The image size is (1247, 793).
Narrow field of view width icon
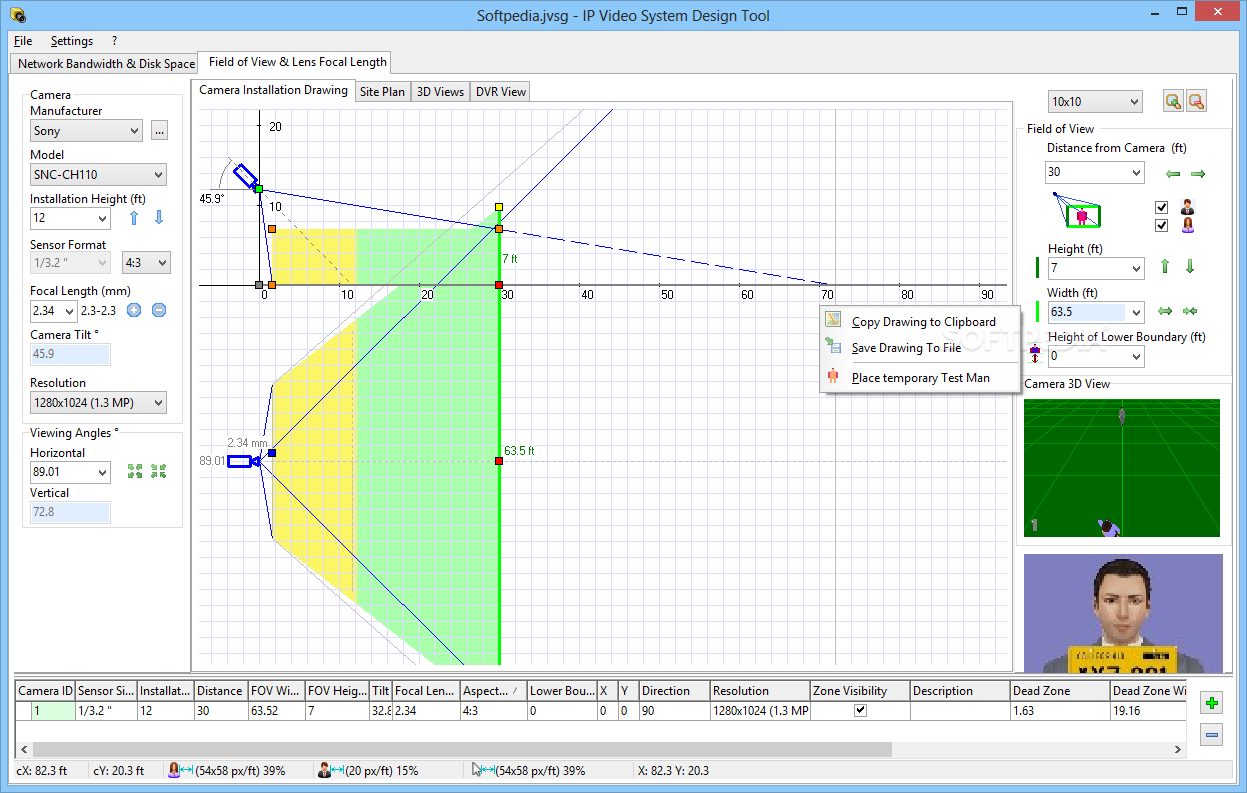tap(1190, 311)
